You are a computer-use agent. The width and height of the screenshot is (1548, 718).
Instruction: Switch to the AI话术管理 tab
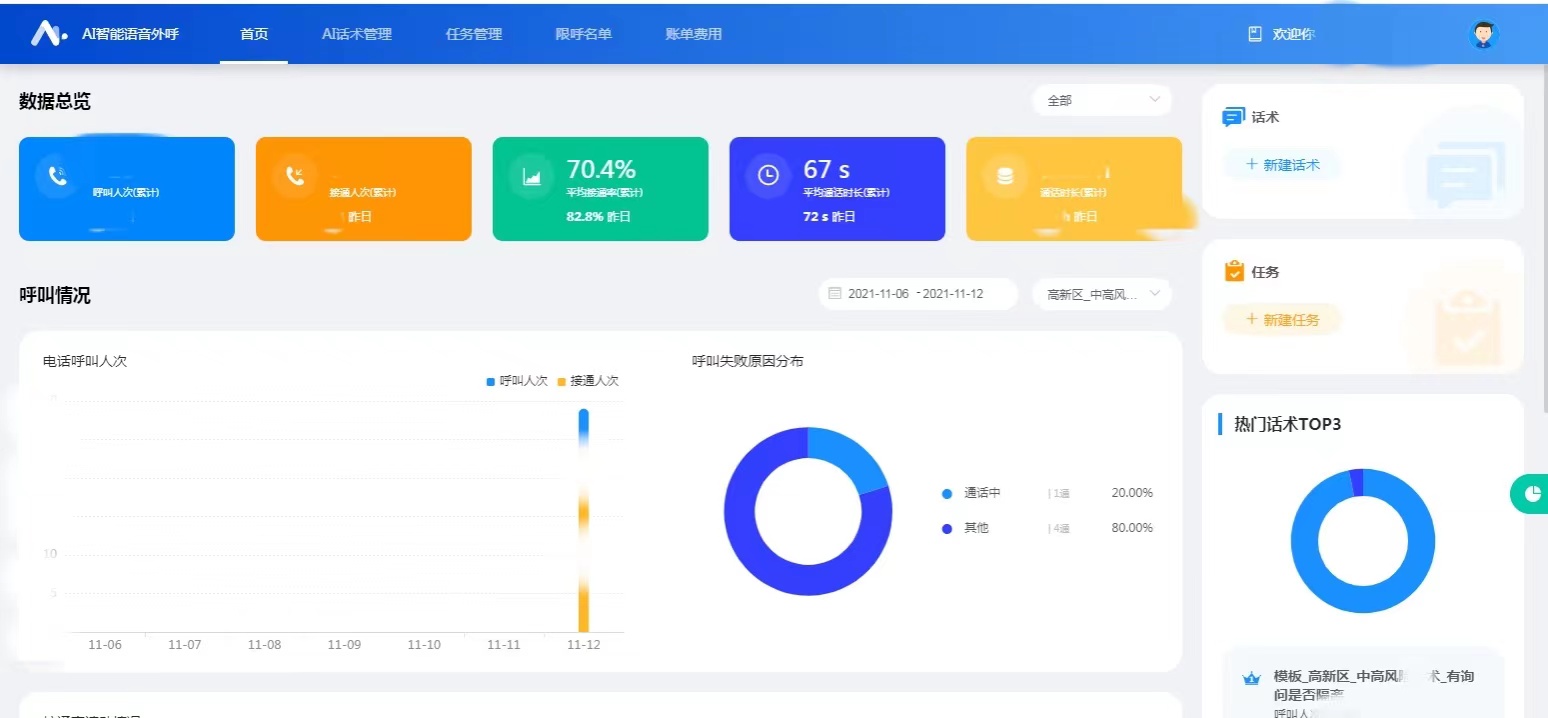(357, 34)
